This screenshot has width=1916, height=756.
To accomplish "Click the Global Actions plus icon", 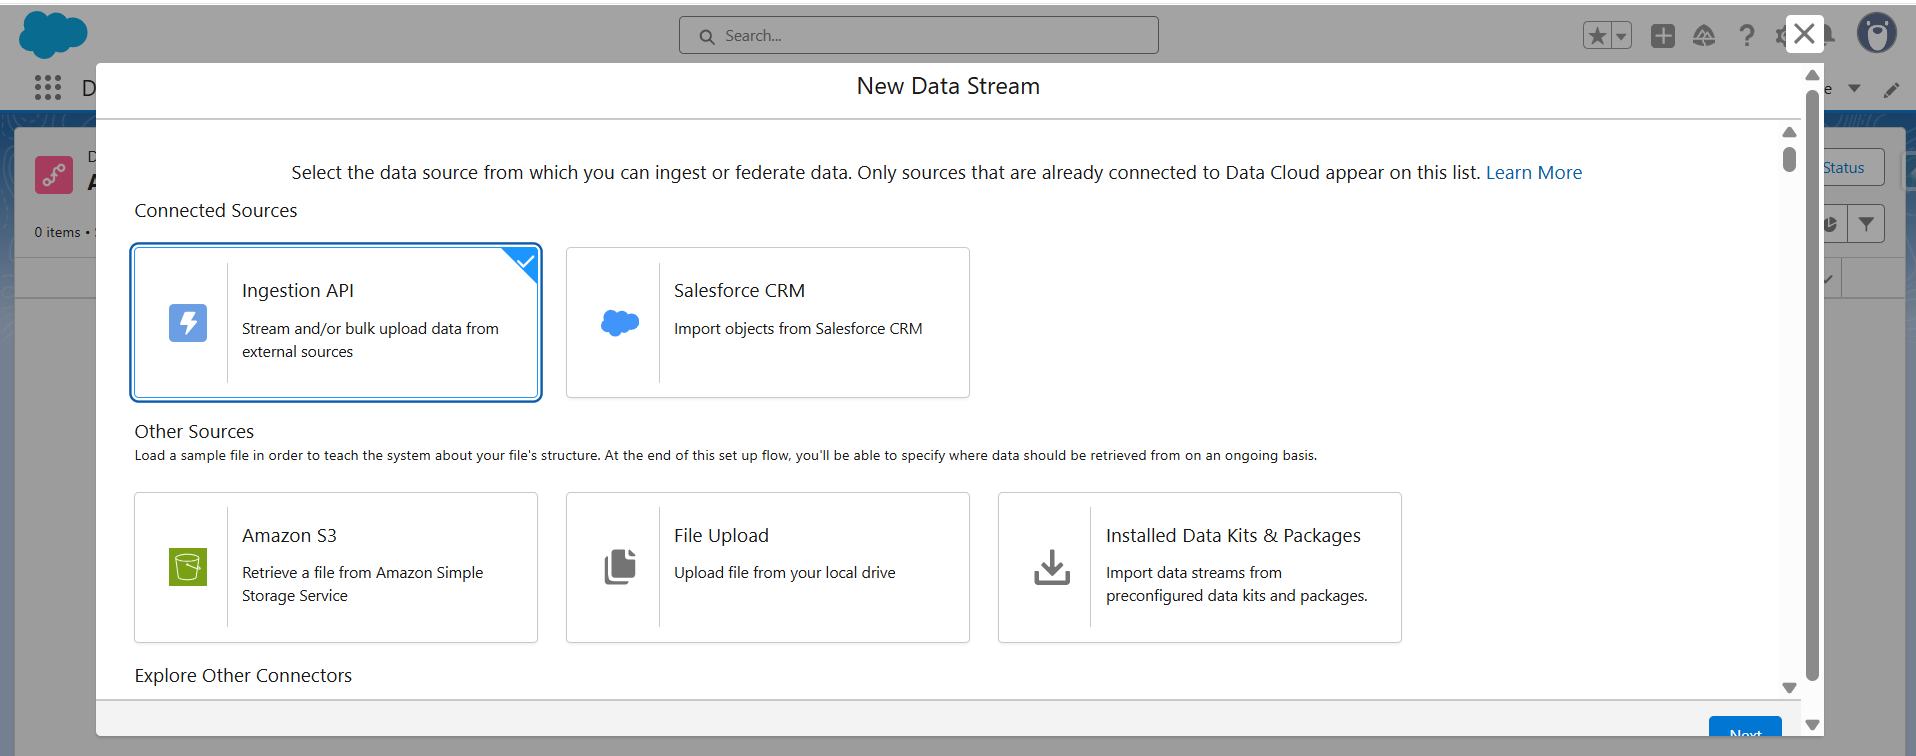I will (x=1662, y=36).
